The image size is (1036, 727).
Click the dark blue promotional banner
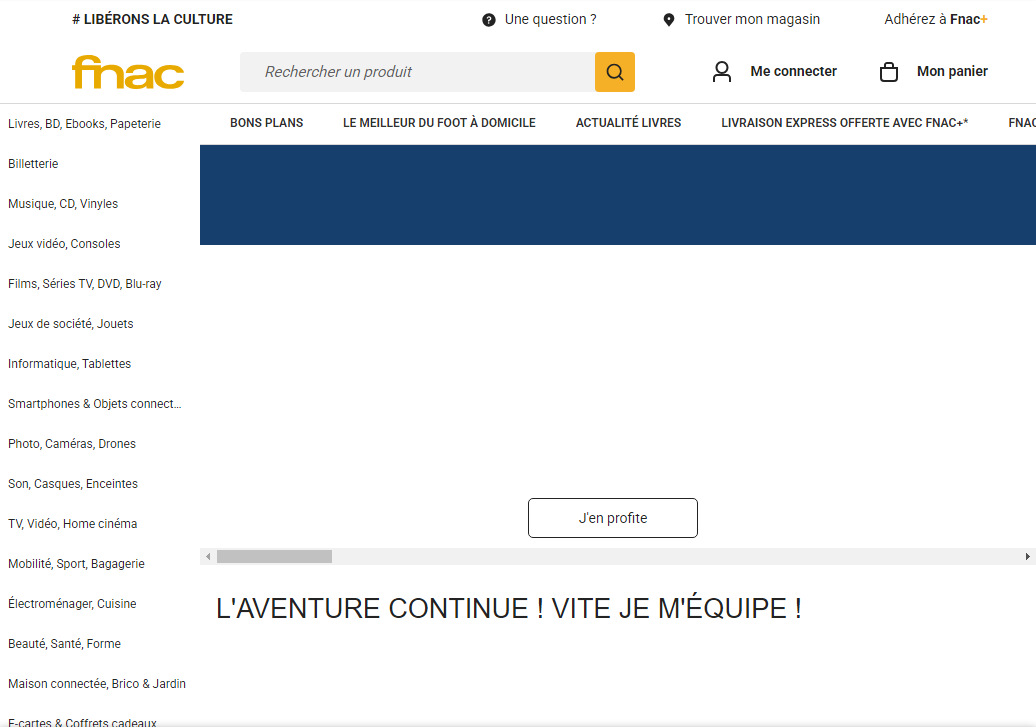(x=618, y=195)
